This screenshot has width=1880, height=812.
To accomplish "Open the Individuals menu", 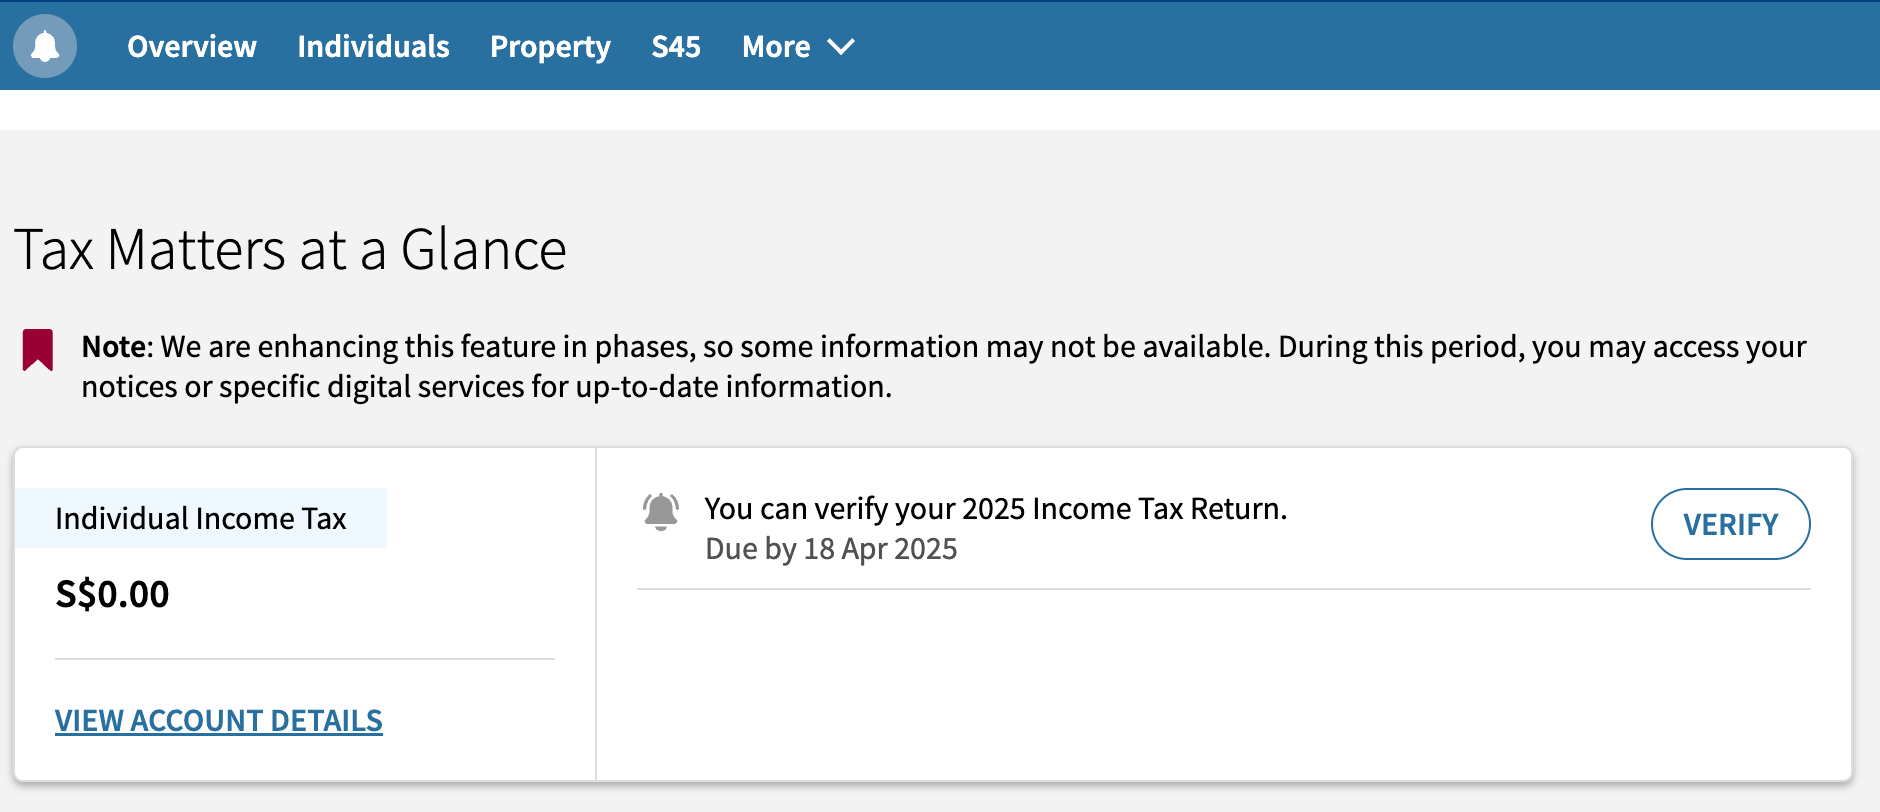I will click(373, 47).
